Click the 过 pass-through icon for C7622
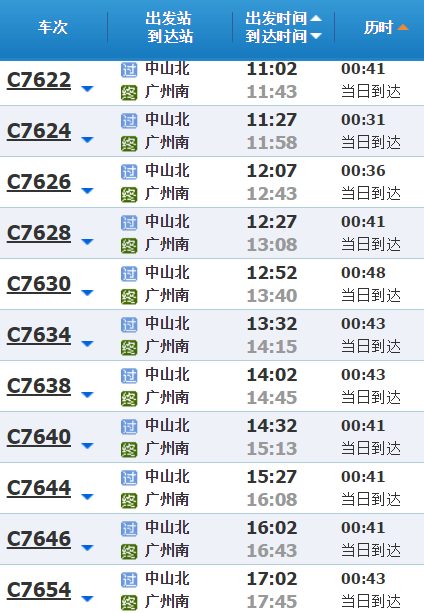Image resolution: width=424 pixels, height=613 pixels. 129,70
